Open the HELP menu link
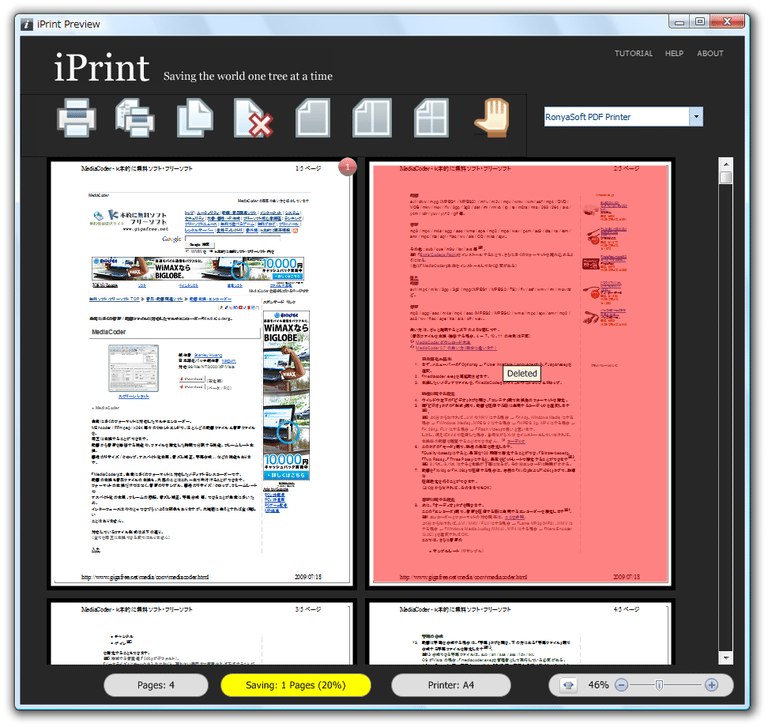Screen dimensions: 768x727 pos(674,53)
